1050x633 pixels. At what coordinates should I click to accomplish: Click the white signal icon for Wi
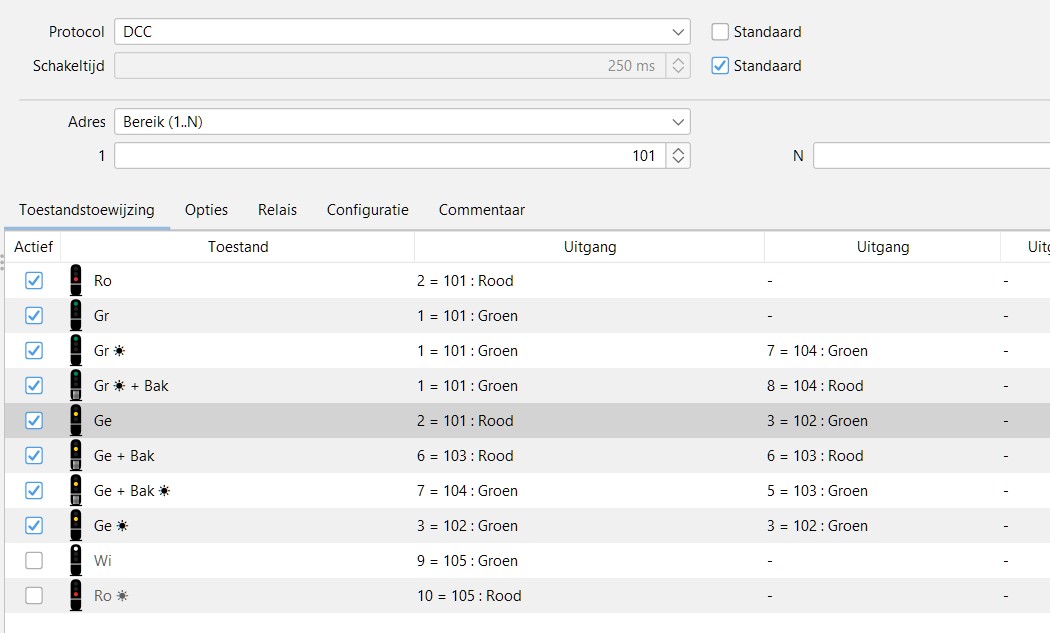pyautogui.click(x=76, y=561)
